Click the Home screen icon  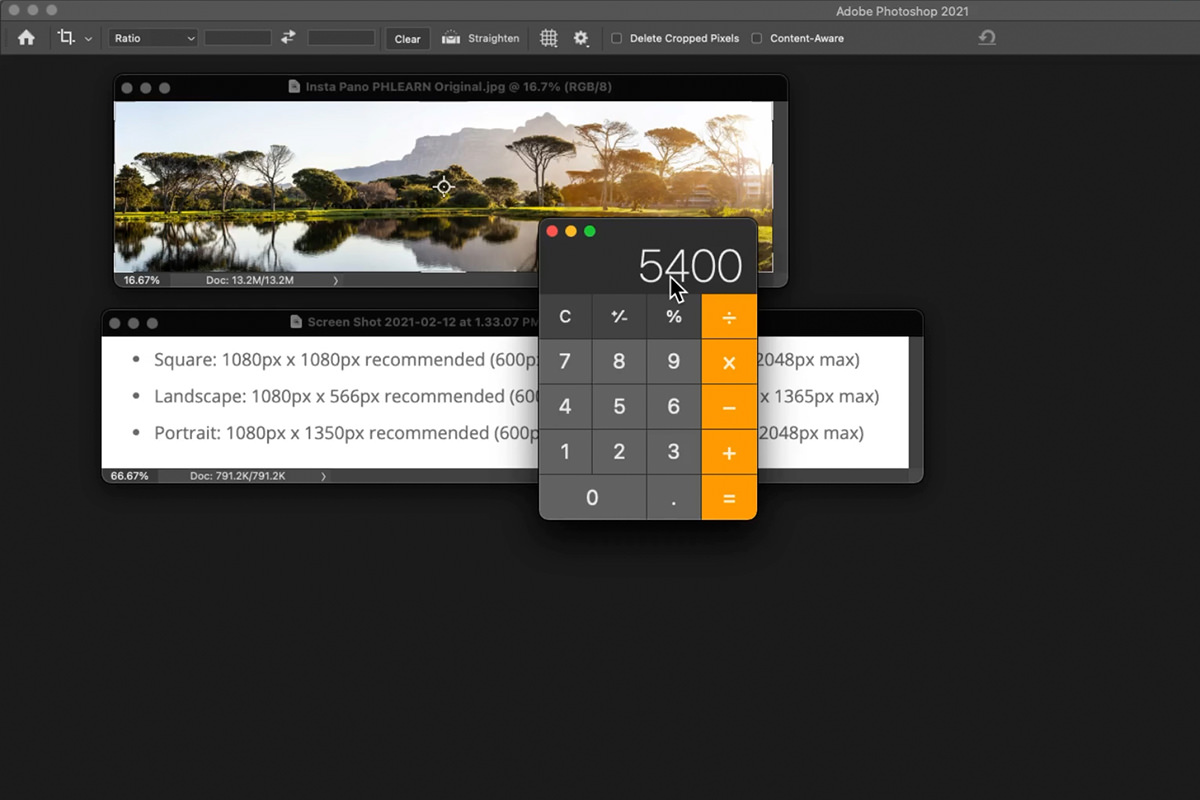(25, 37)
